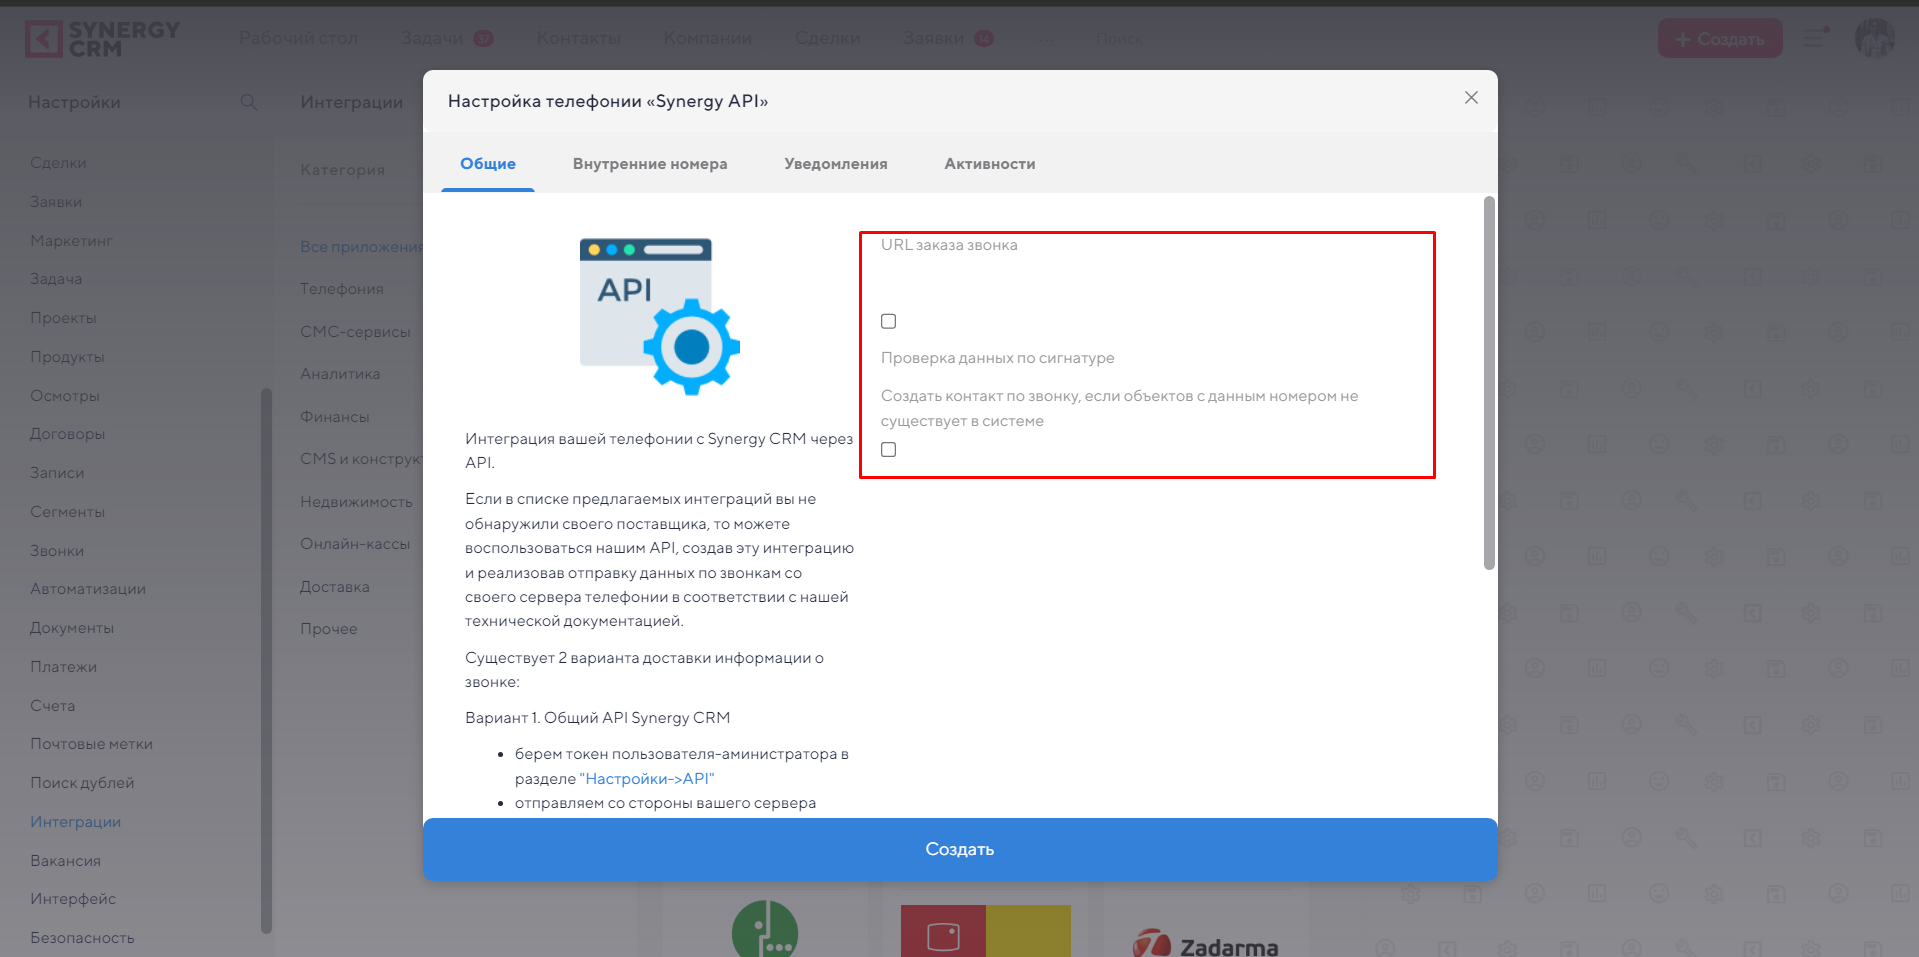Open the Настройки->API link

point(647,779)
